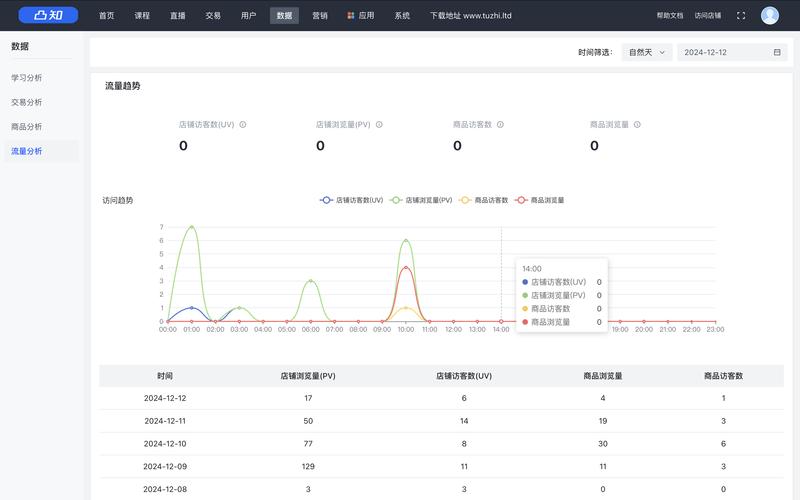Go to the 直播 section
800x500 pixels.
[178, 15]
